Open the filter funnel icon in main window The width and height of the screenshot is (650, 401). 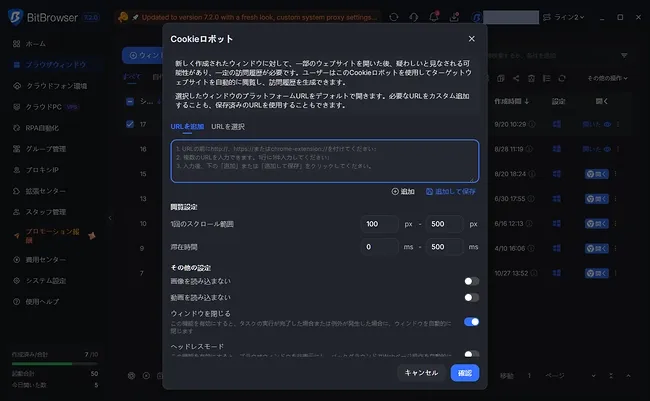pos(624,55)
